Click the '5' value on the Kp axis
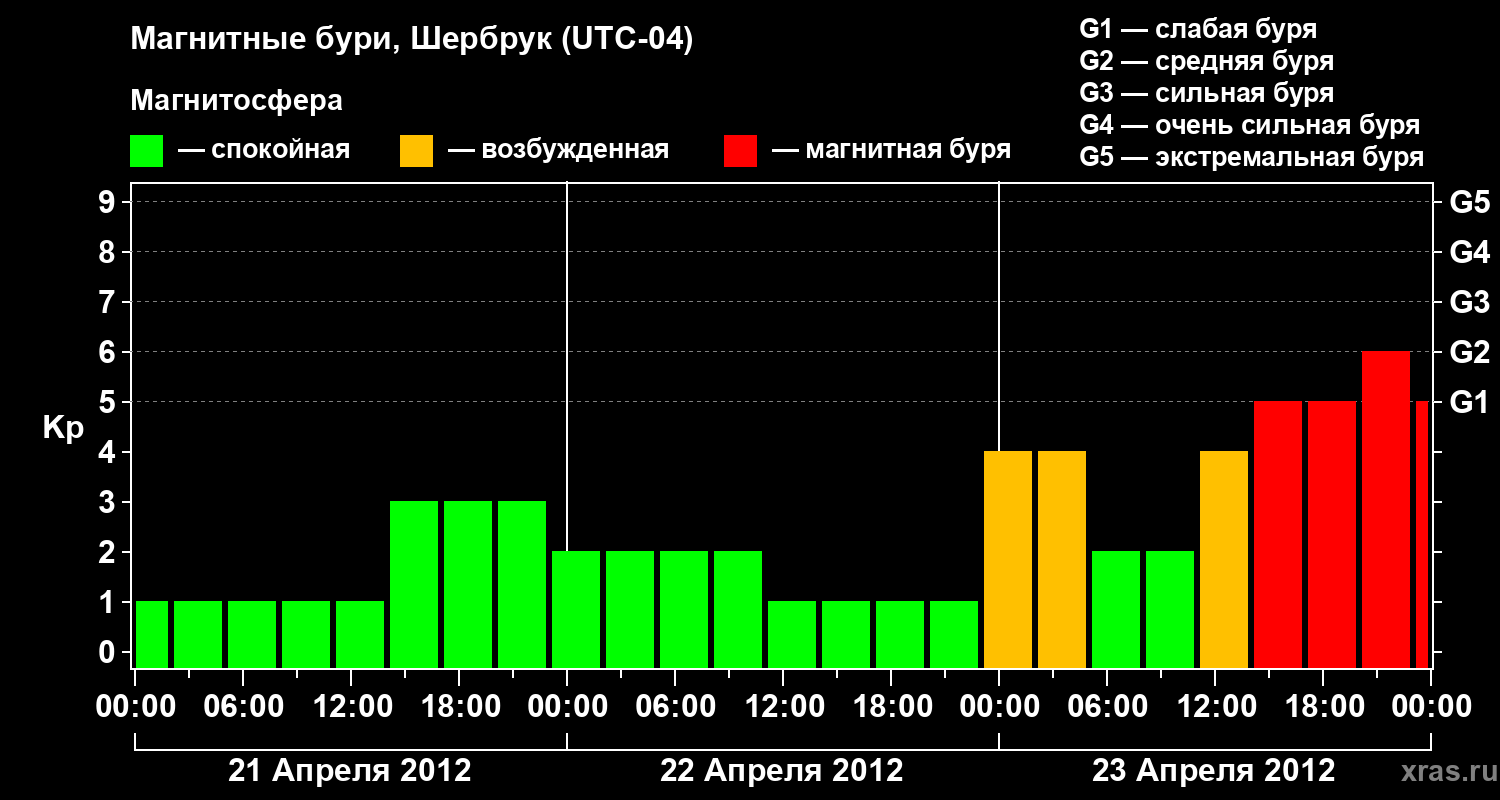The height and width of the screenshot is (800, 1500). pyautogui.click(x=109, y=402)
